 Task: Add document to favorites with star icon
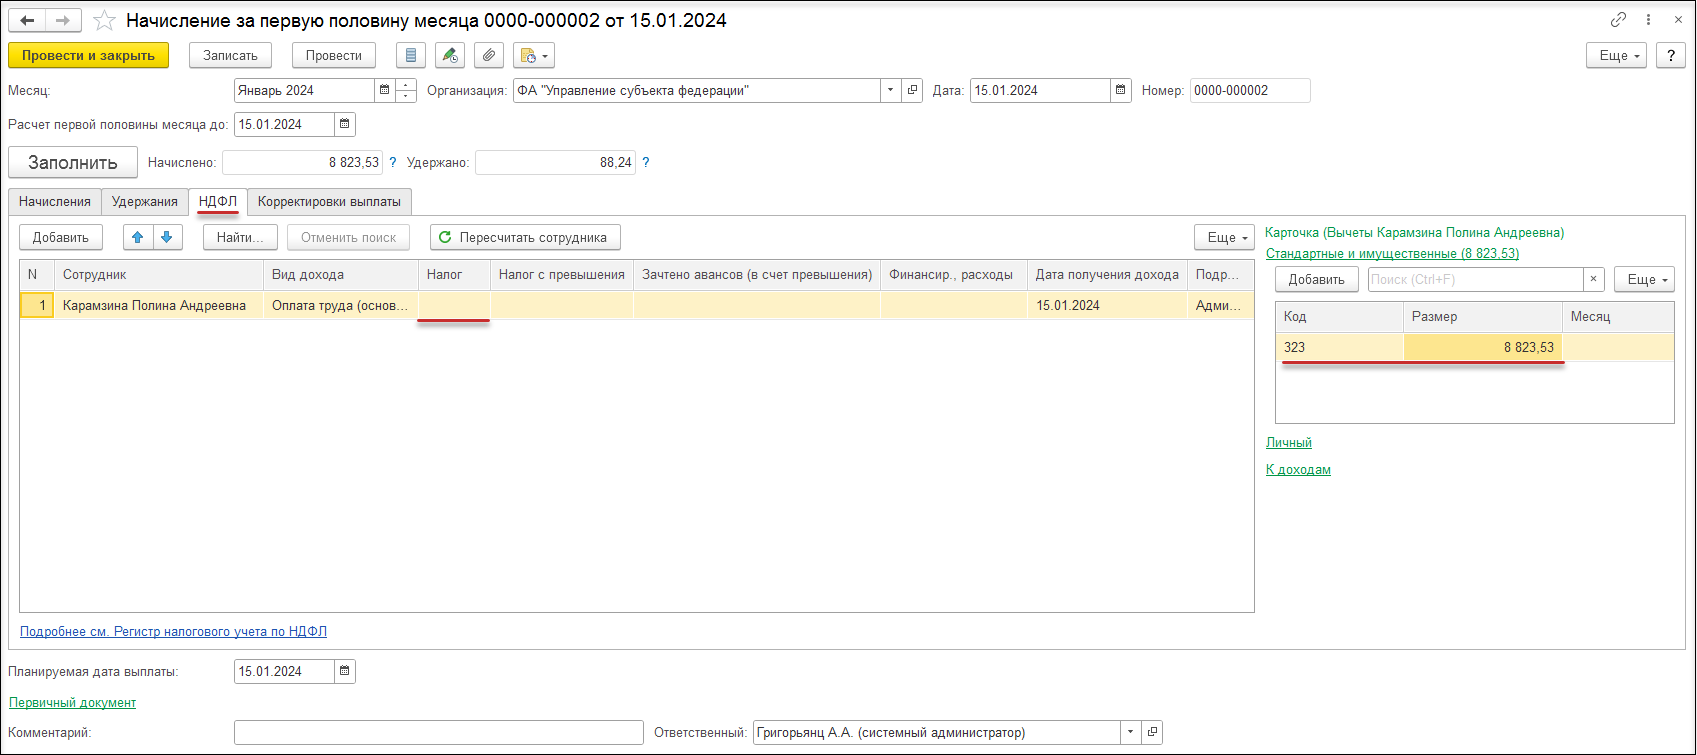pyautogui.click(x=104, y=20)
